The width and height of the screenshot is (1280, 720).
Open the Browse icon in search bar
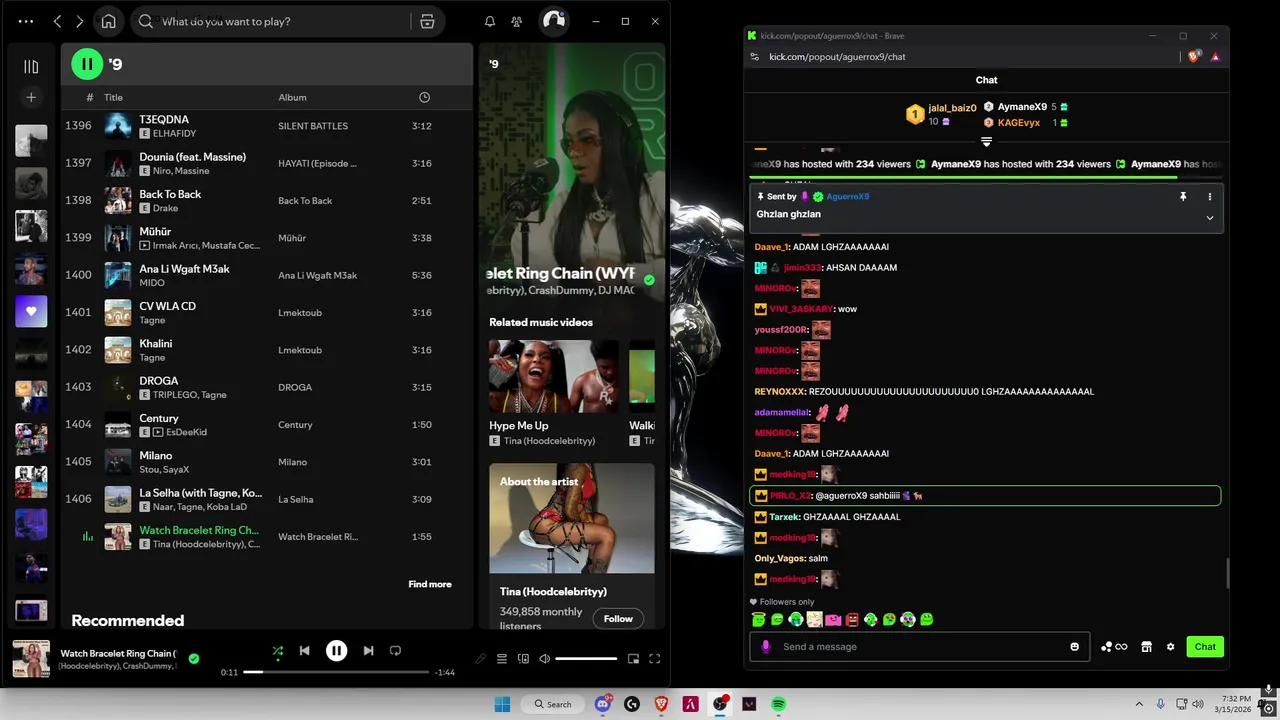click(427, 21)
